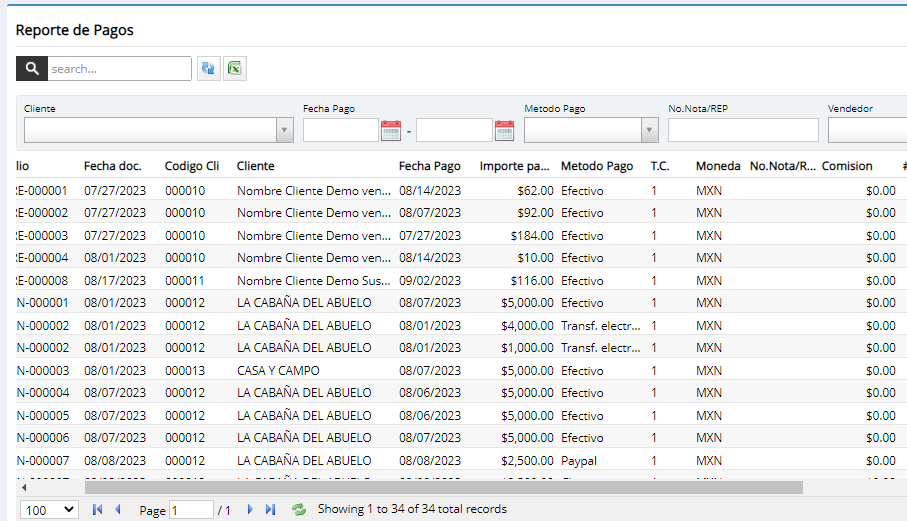Sort by Cliente column header

coord(255,166)
